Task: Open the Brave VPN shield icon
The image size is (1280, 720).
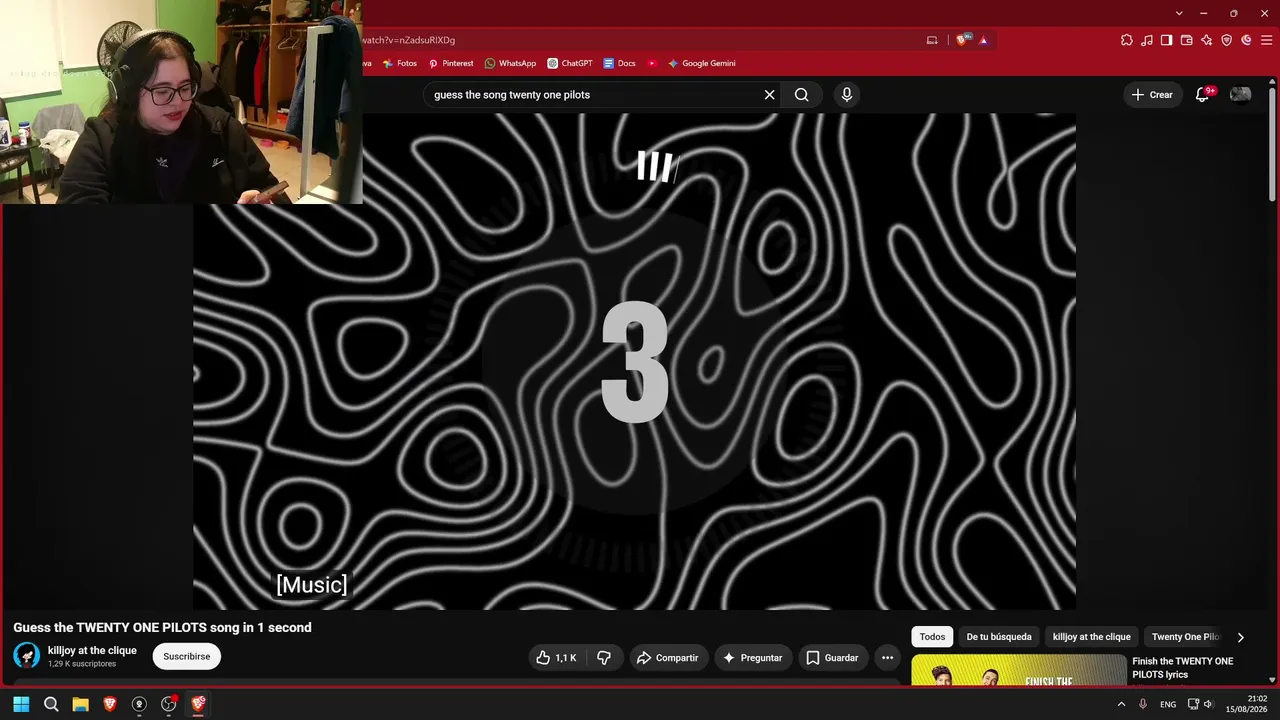Action: pyautogui.click(x=1227, y=40)
